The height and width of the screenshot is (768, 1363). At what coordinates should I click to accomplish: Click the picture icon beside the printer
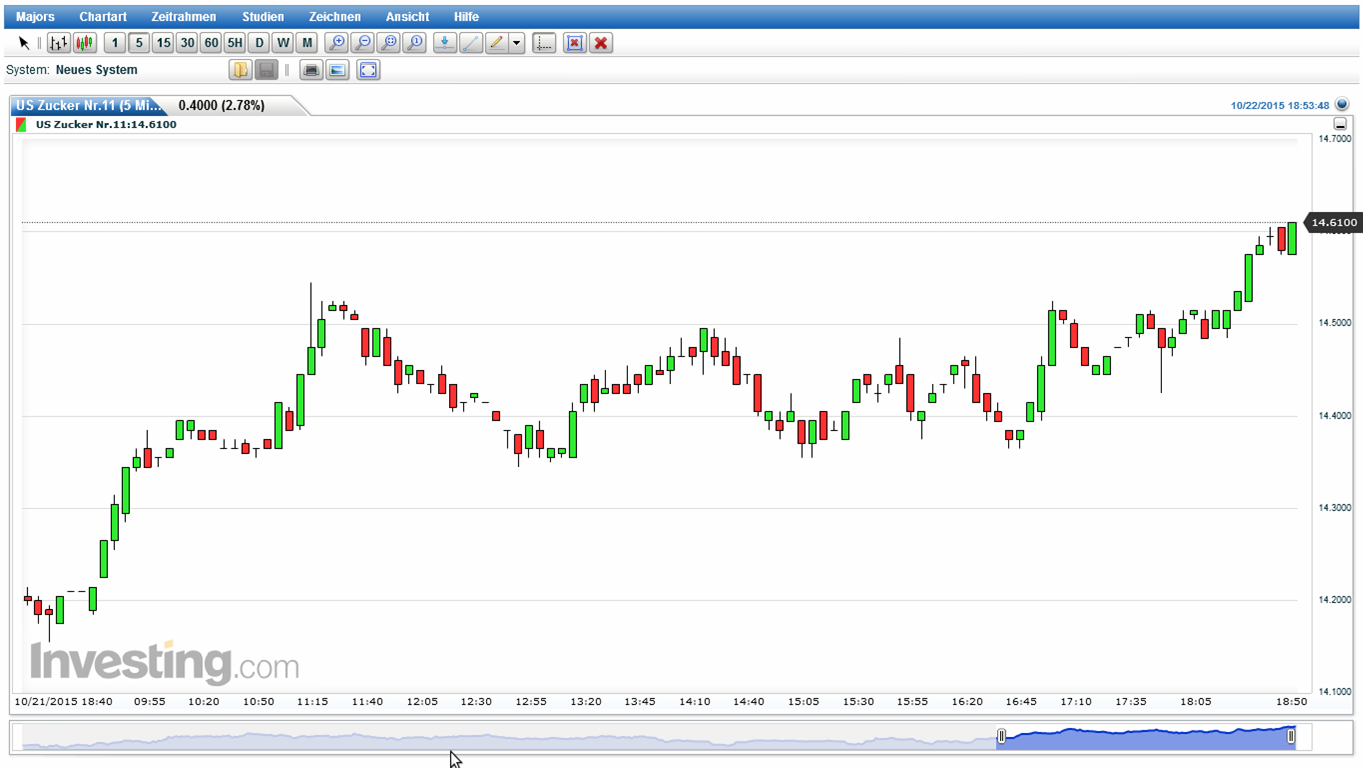[x=338, y=70]
